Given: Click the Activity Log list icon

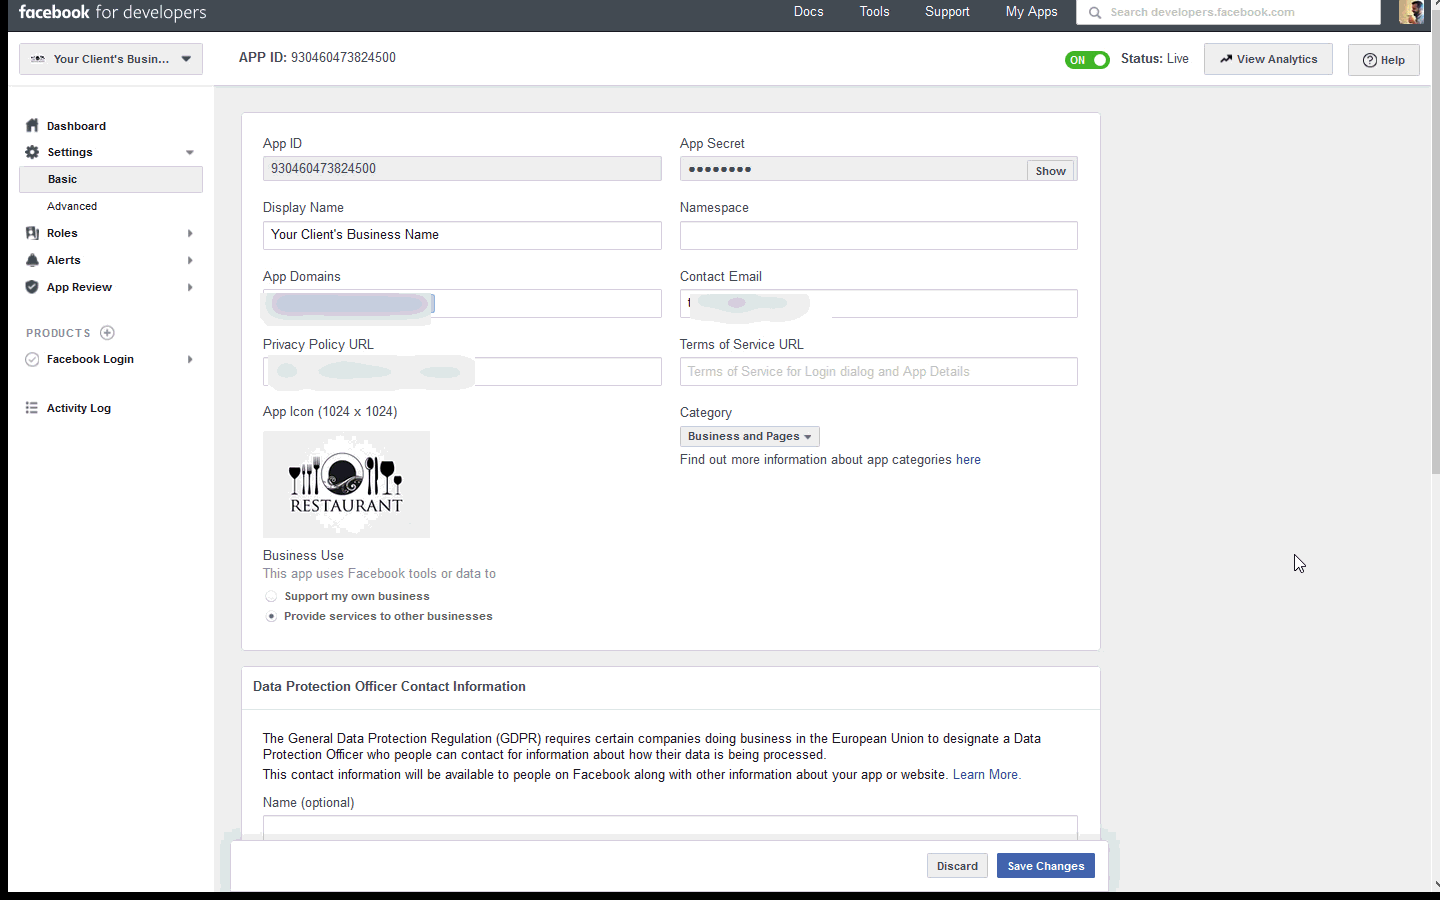Looking at the screenshot, I should [32, 408].
